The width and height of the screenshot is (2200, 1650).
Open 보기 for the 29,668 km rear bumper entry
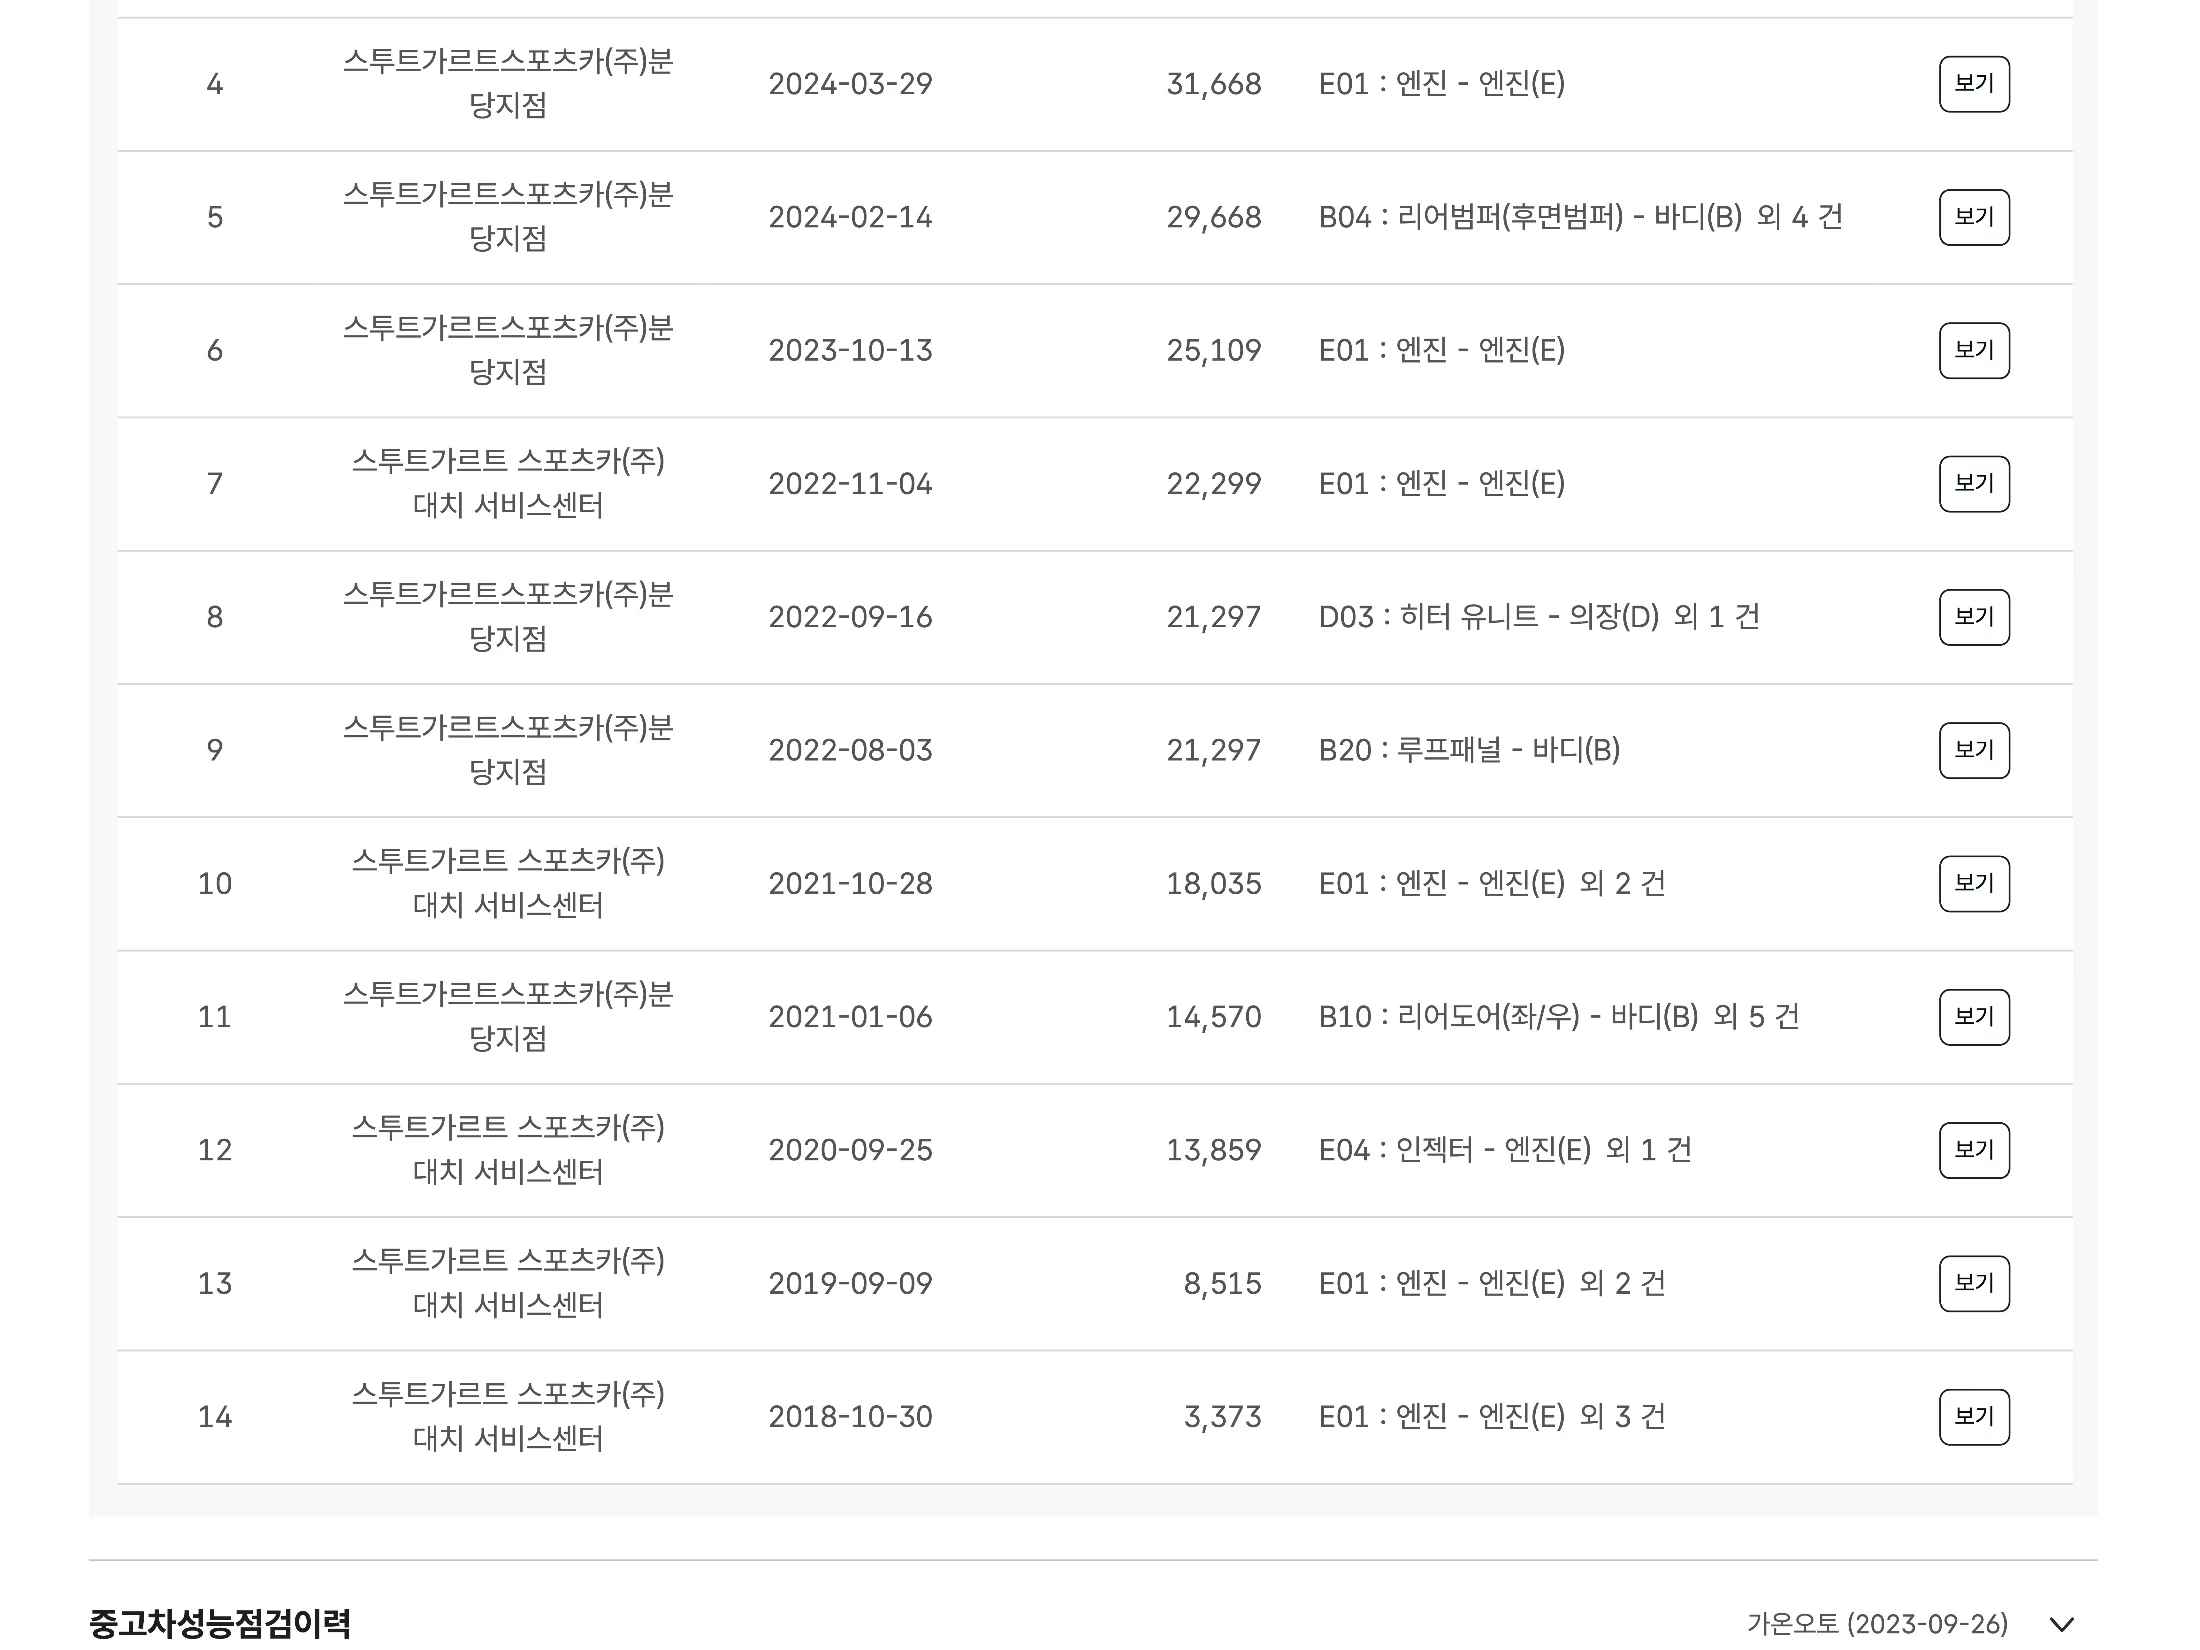pyautogui.click(x=1973, y=217)
